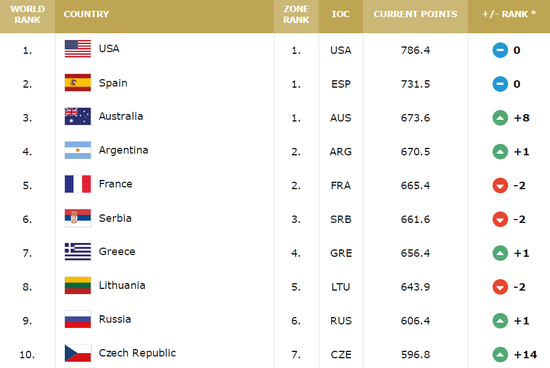Open the Lithuania country link

[122, 285]
